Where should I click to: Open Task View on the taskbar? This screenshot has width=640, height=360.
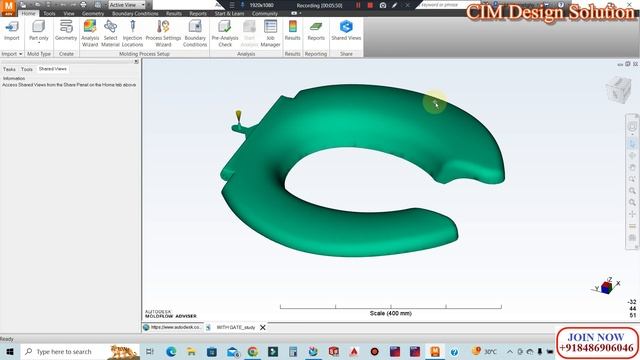coord(150,351)
